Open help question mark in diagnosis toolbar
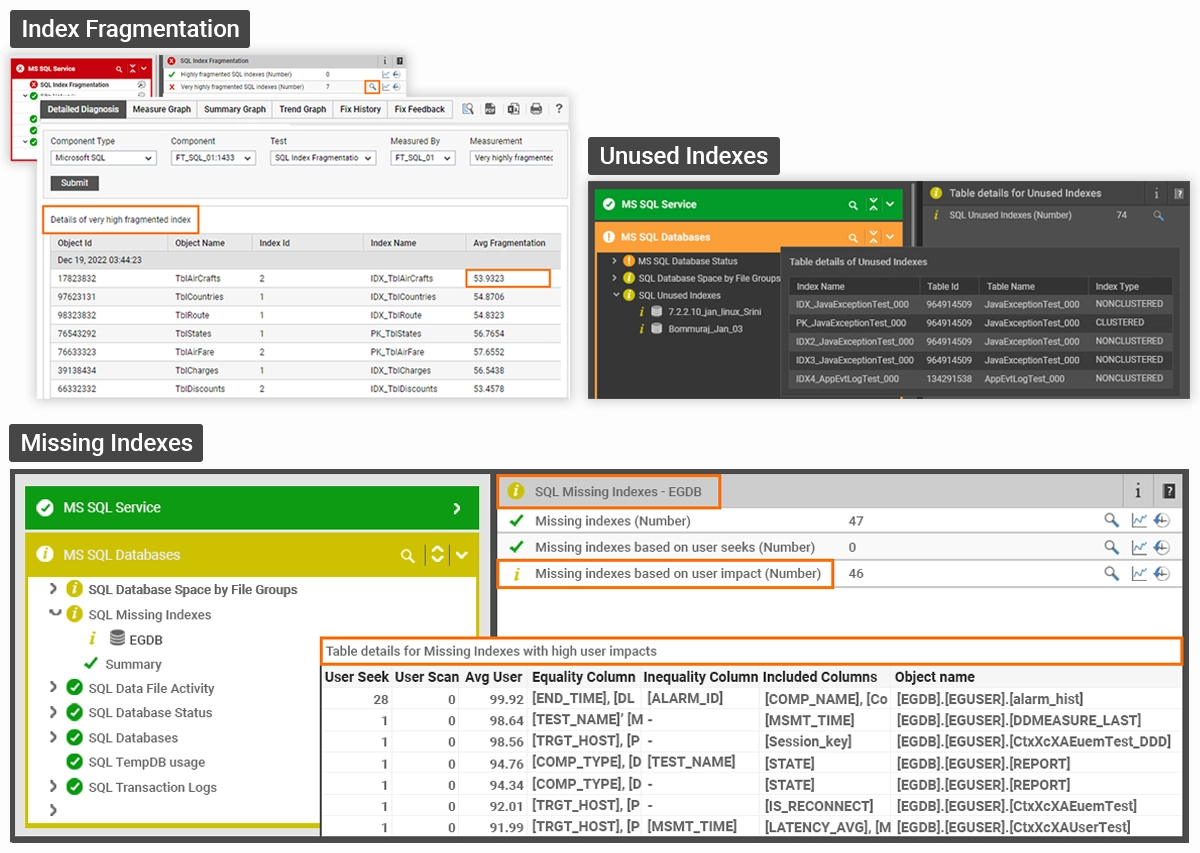This screenshot has width=1200, height=853. 559,109
